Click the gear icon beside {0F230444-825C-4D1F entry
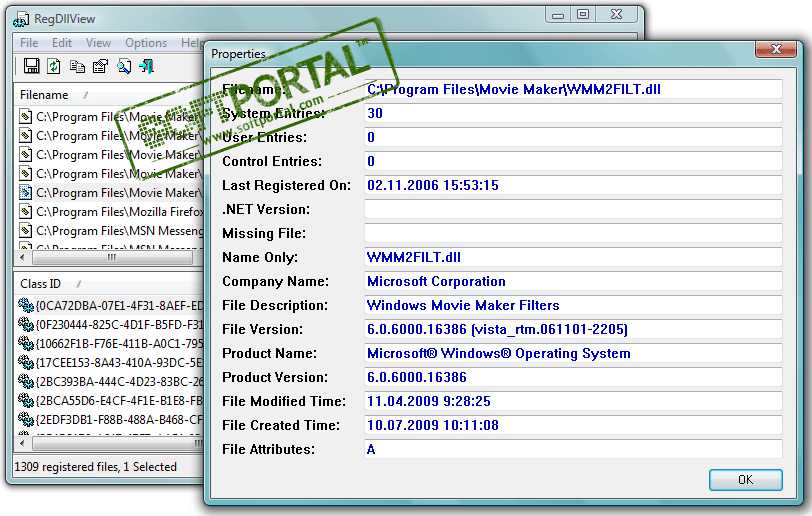This screenshot has width=812, height=516. (x=26, y=324)
